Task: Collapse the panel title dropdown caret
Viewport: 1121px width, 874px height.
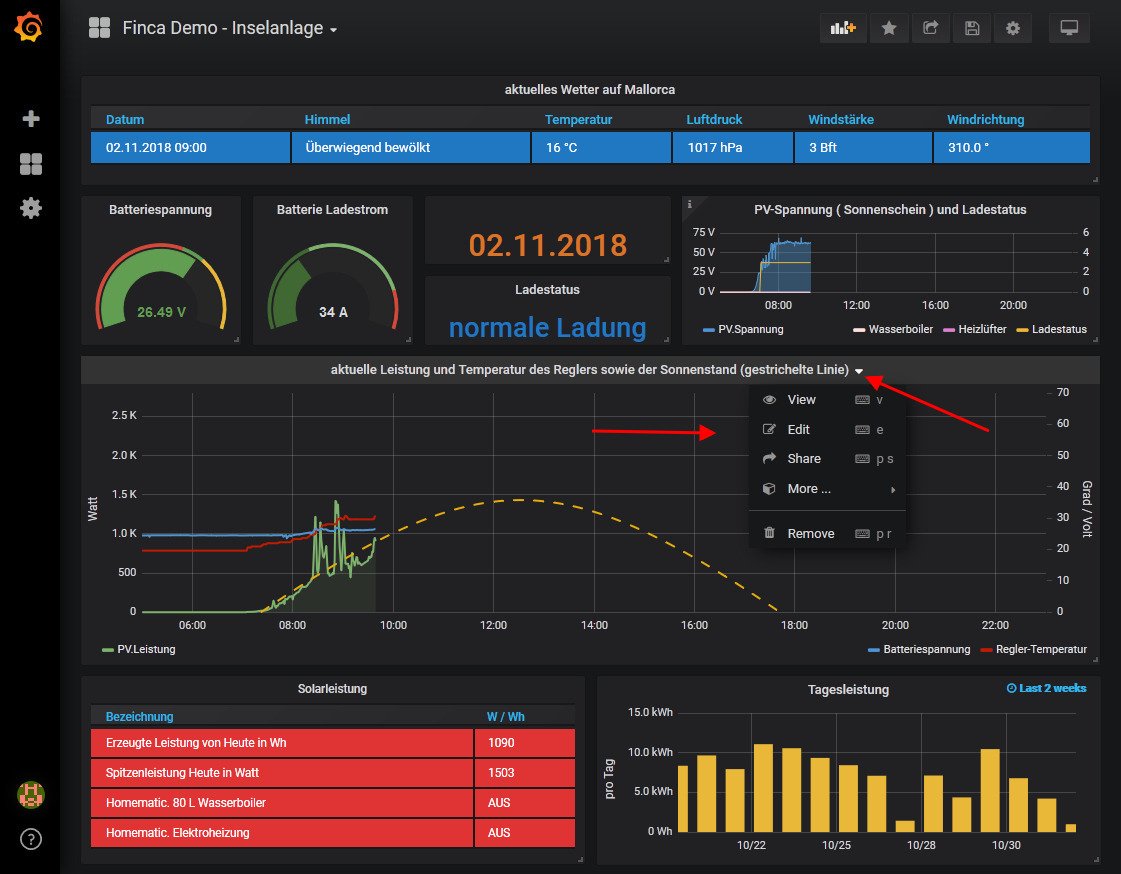Action: click(x=859, y=371)
